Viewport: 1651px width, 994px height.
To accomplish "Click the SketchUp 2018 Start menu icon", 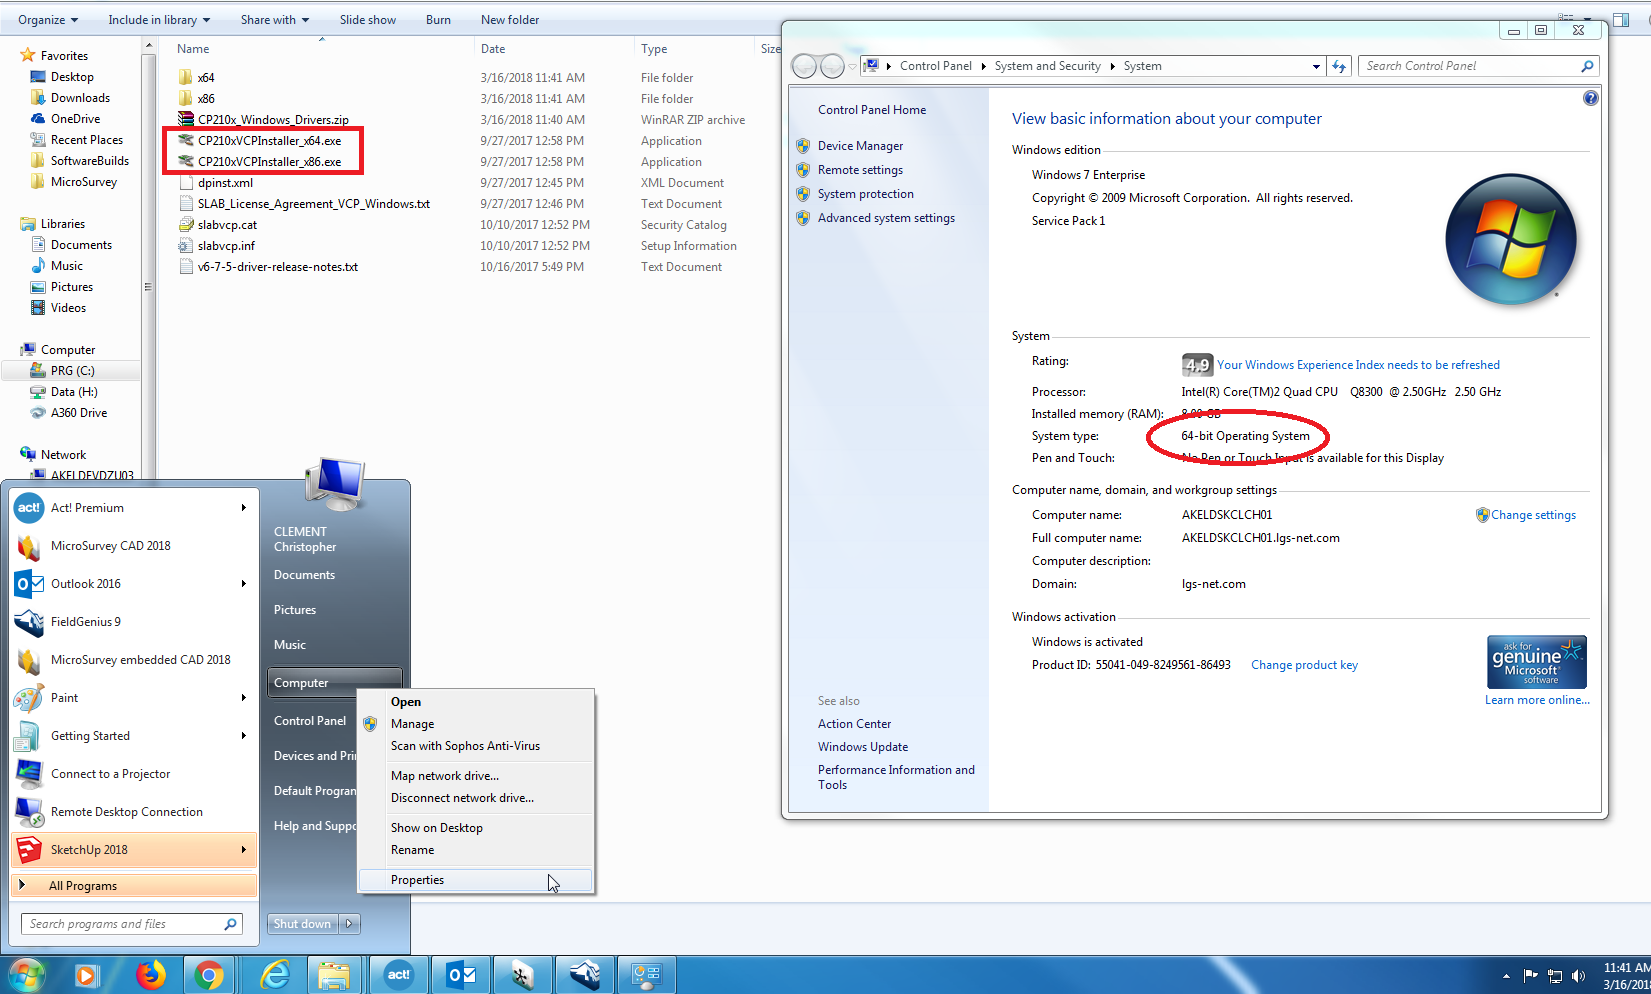I will [29, 850].
